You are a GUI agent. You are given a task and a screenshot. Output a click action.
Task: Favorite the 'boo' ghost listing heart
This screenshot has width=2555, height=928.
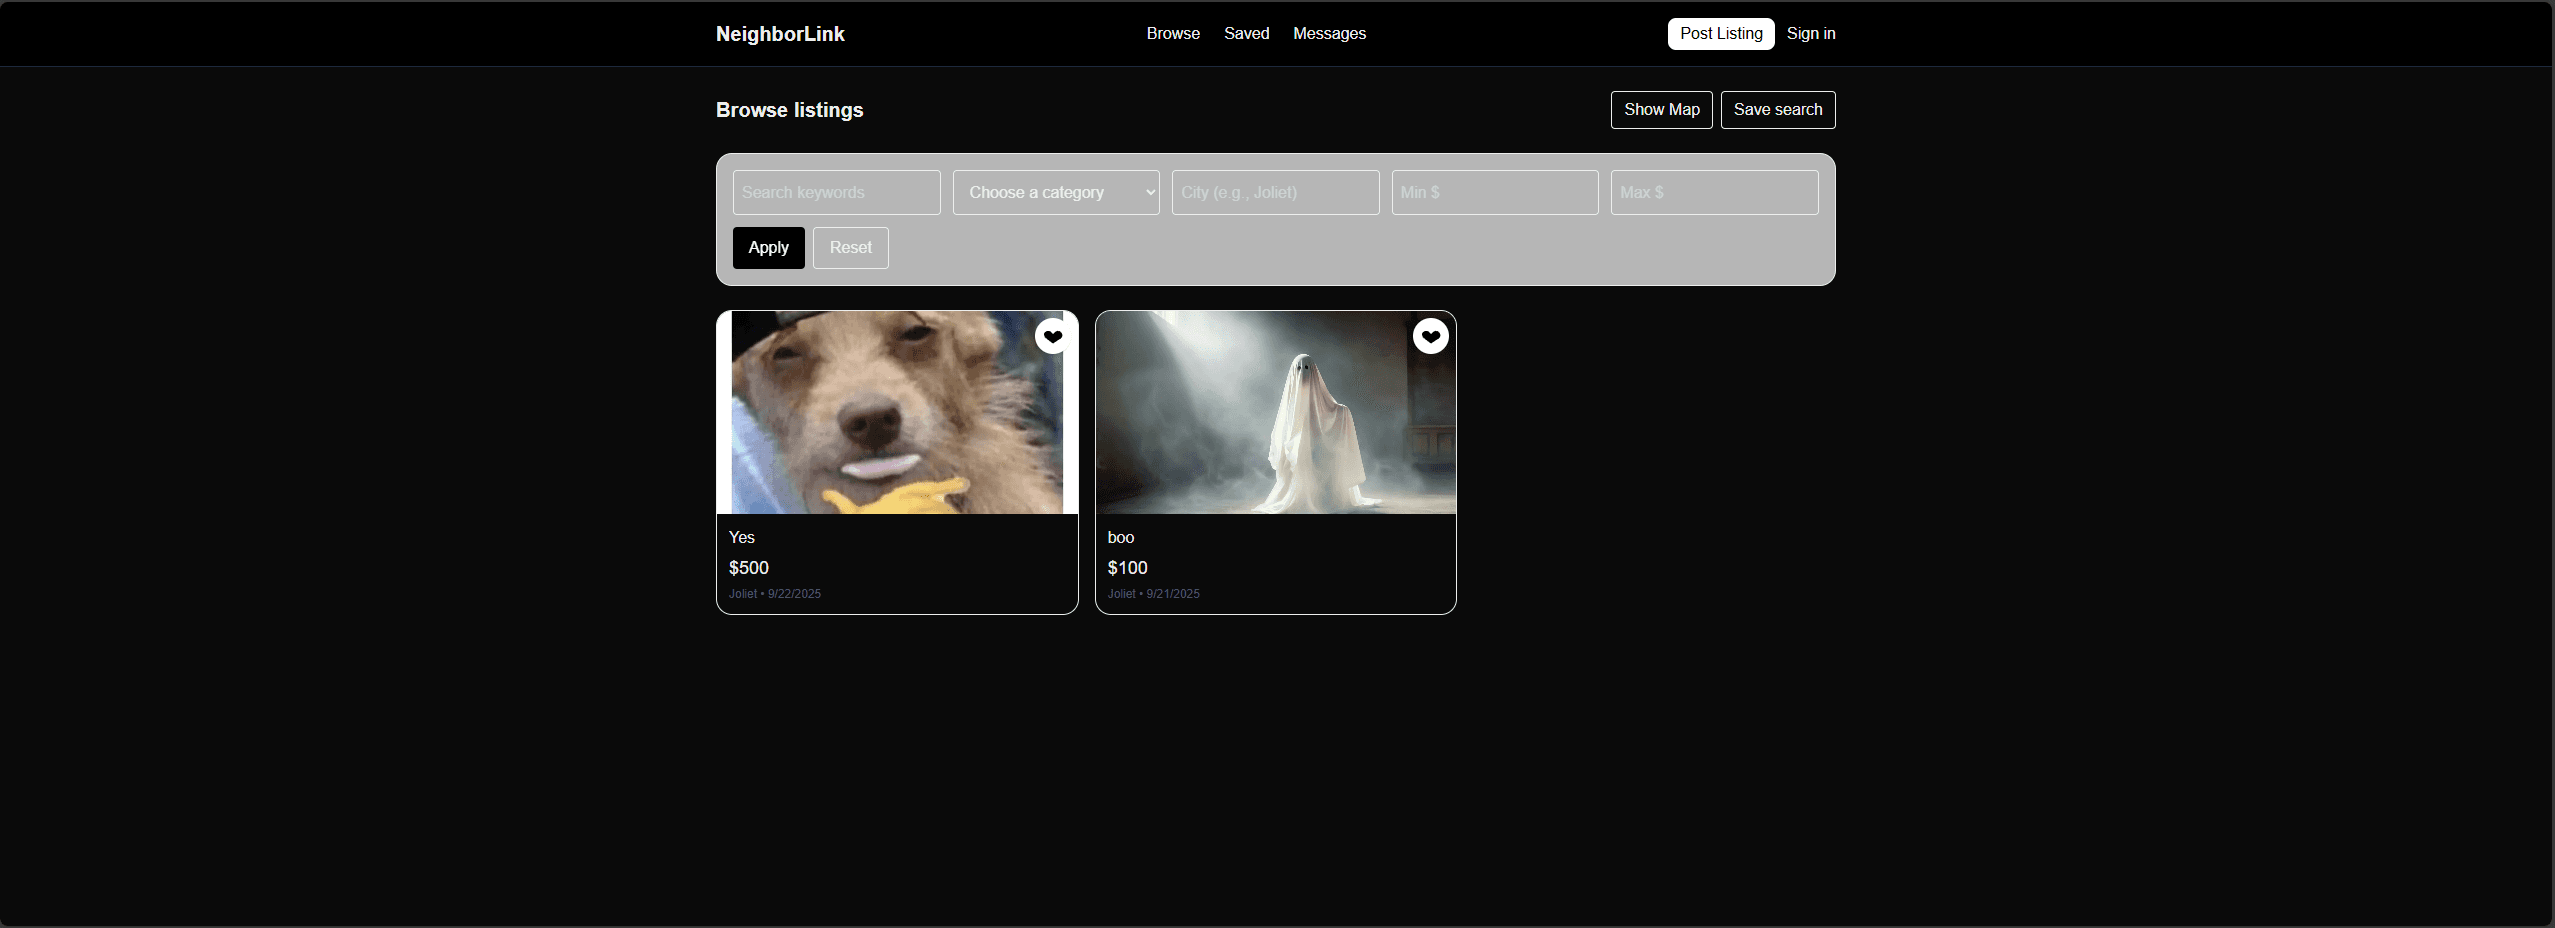pyautogui.click(x=1430, y=337)
